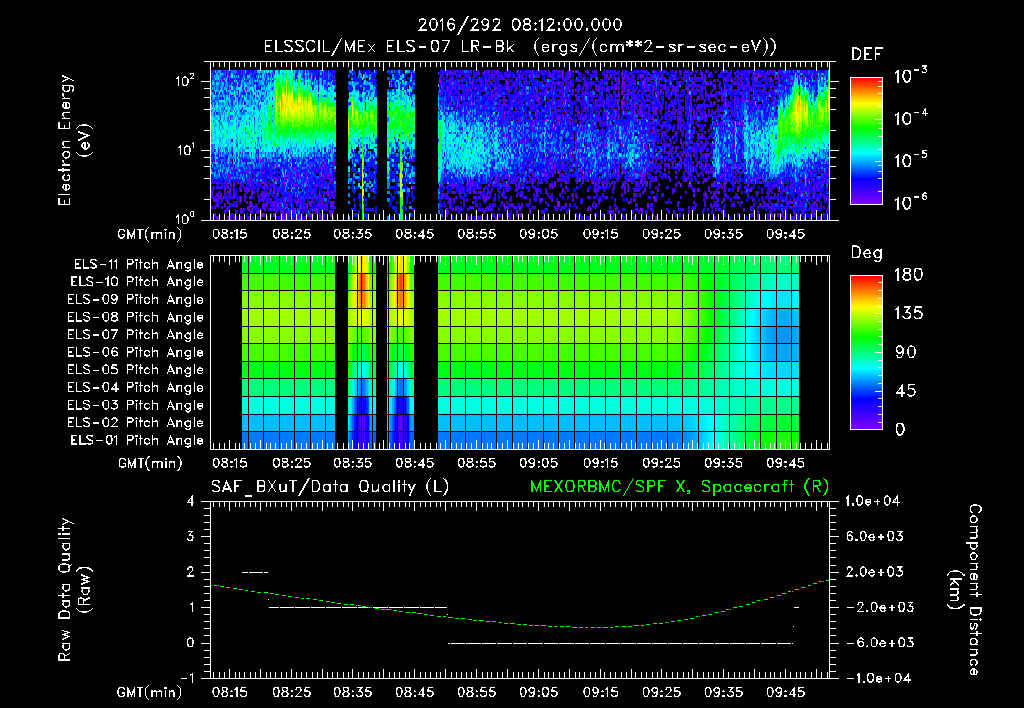
Task: Click the Raw Data Quality (Raw) axis label
Action: [75, 590]
